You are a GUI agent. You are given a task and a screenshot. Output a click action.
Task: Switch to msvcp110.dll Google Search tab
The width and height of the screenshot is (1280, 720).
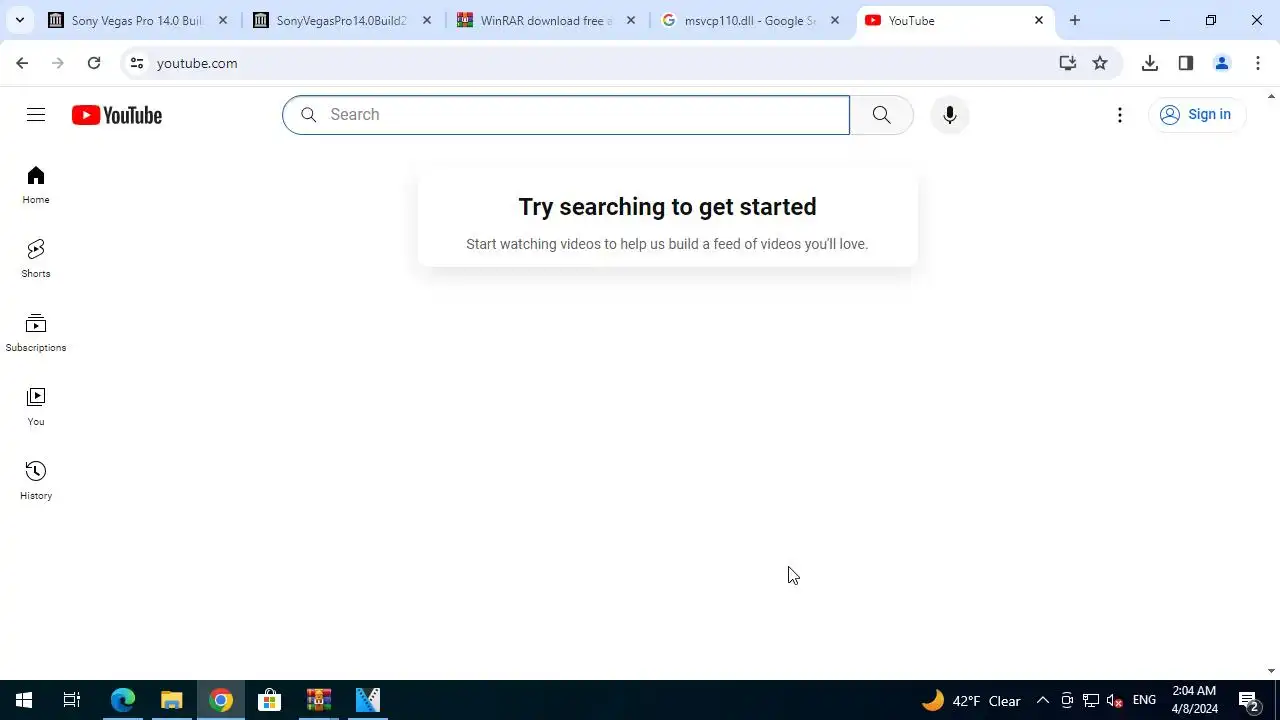point(750,20)
